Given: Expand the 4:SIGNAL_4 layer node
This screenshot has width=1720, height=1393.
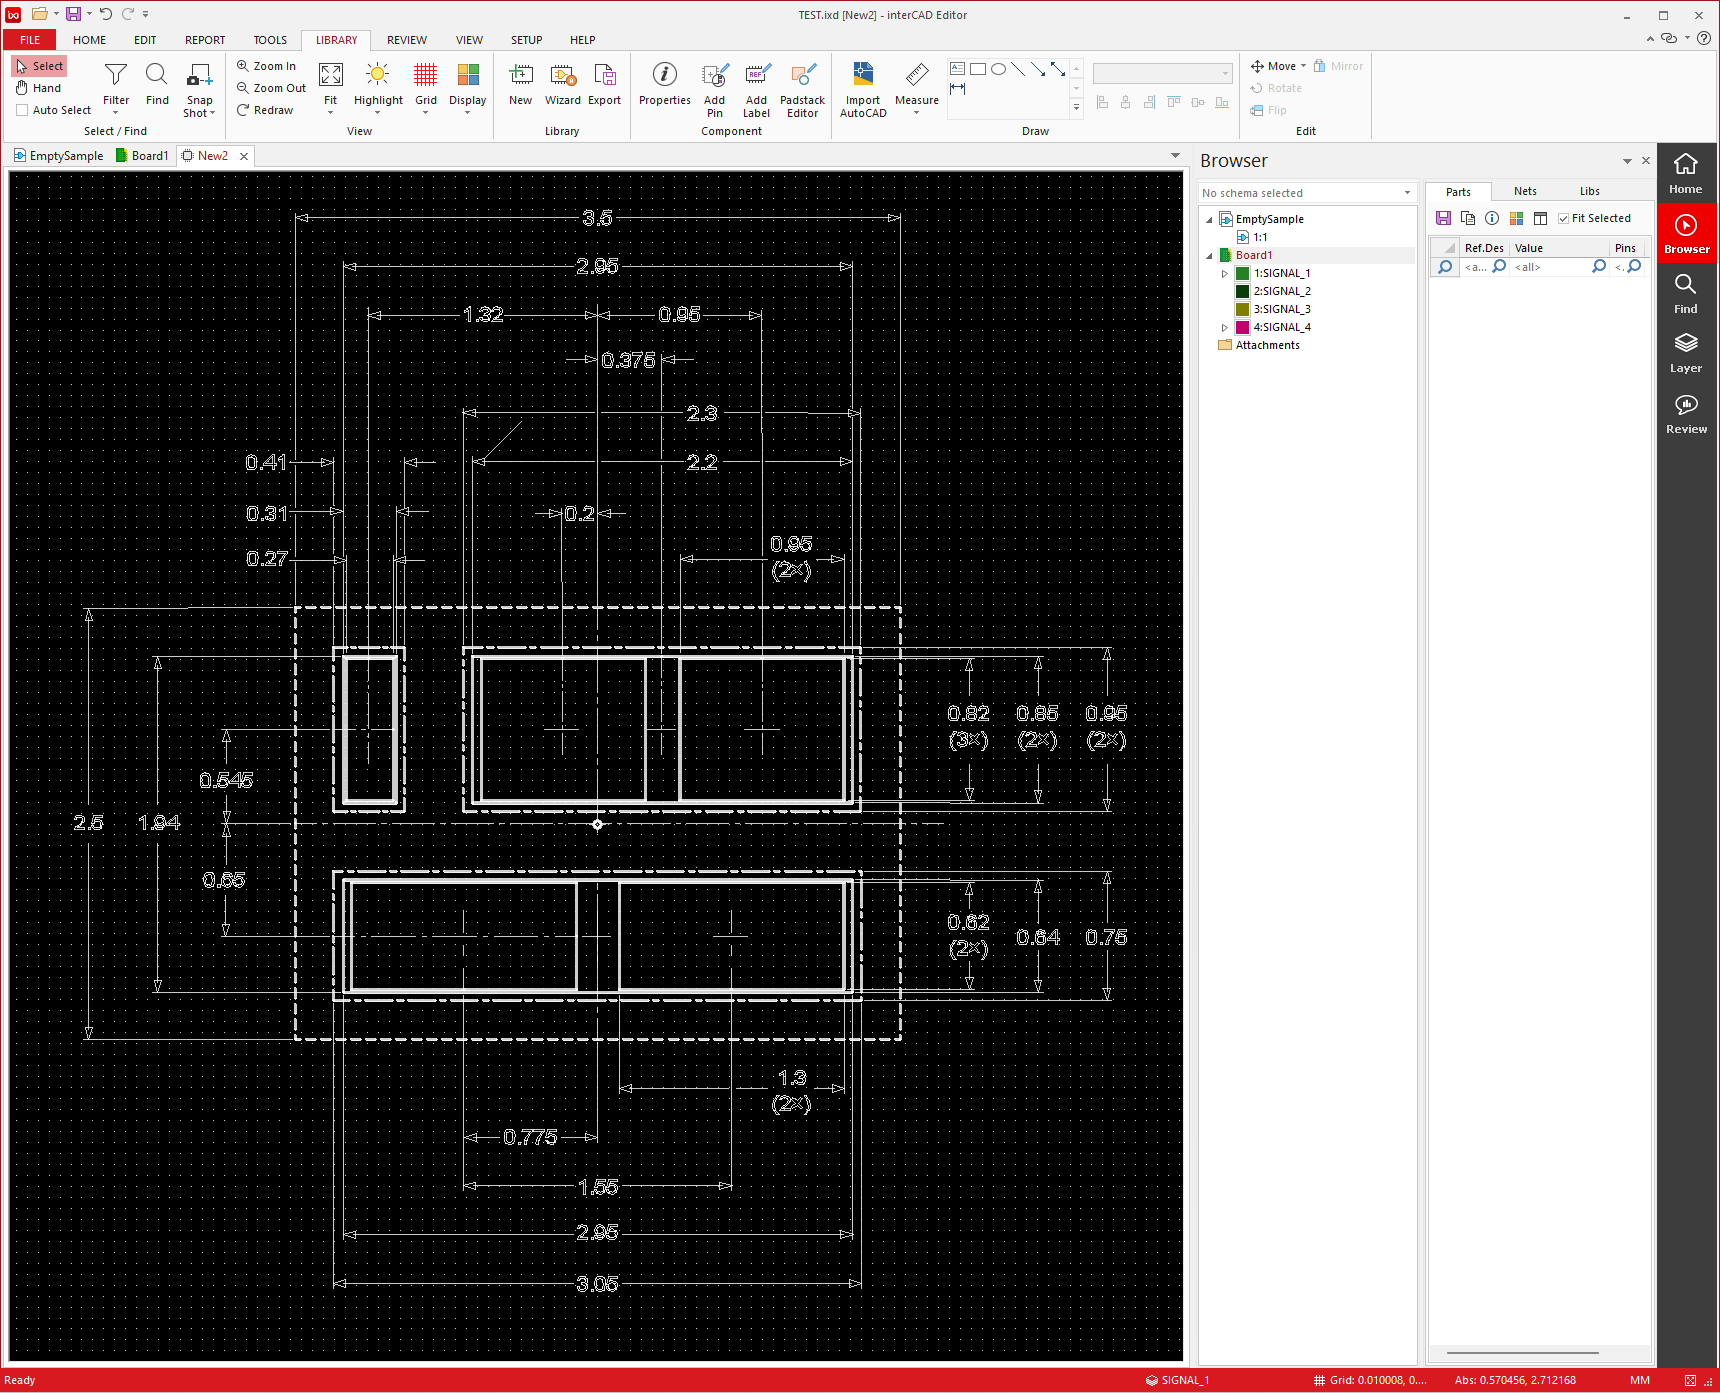Looking at the screenshot, I should [1224, 327].
